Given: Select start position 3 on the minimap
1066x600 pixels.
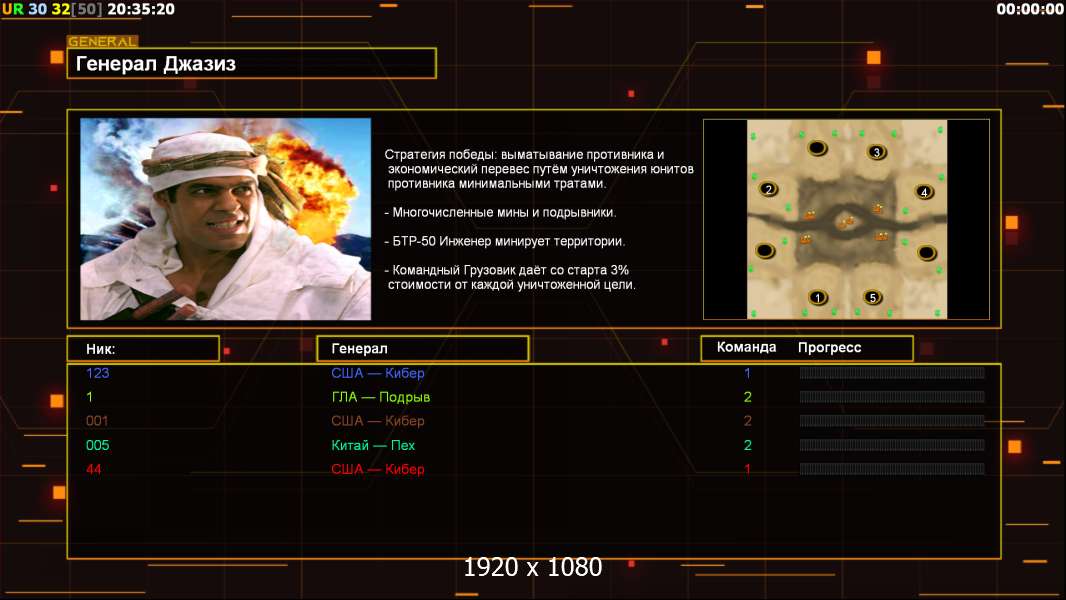Looking at the screenshot, I should (876, 152).
